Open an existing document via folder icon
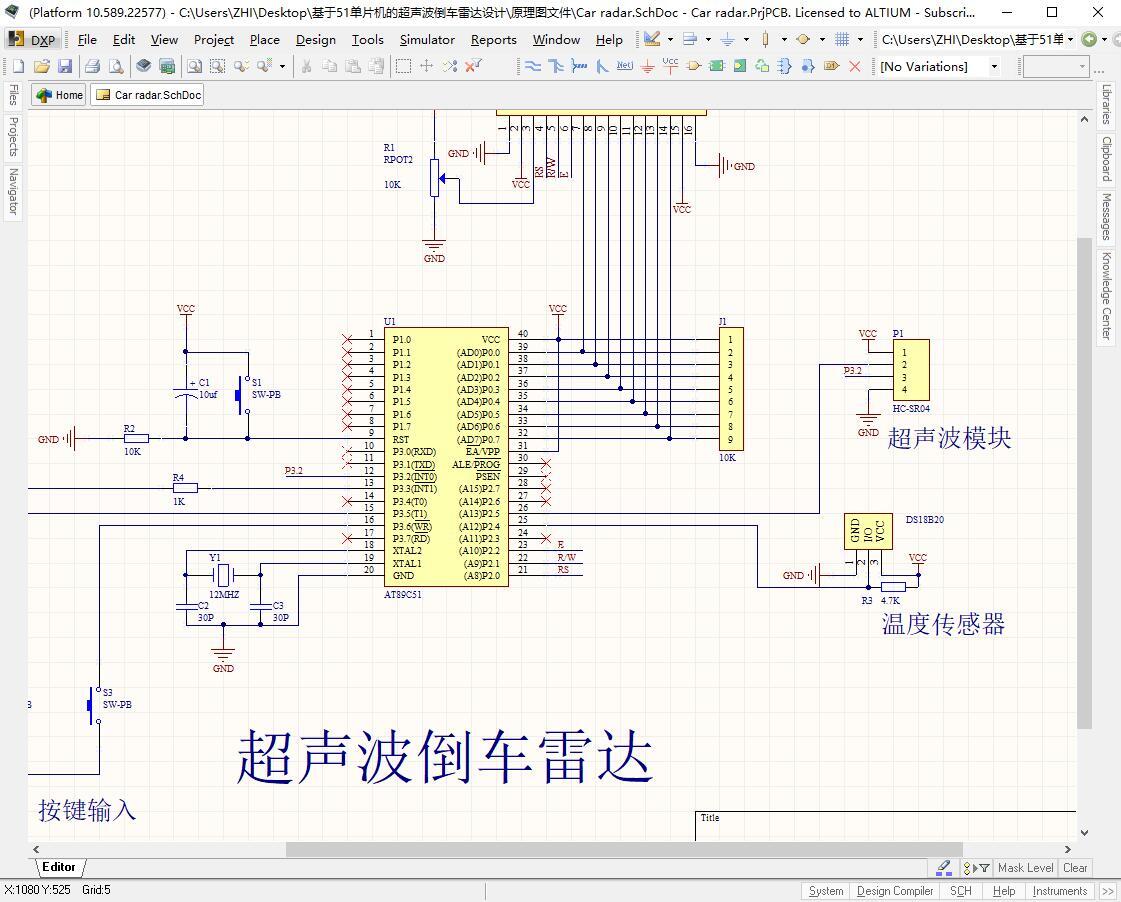This screenshot has width=1121, height=902. [x=41, y=66]
